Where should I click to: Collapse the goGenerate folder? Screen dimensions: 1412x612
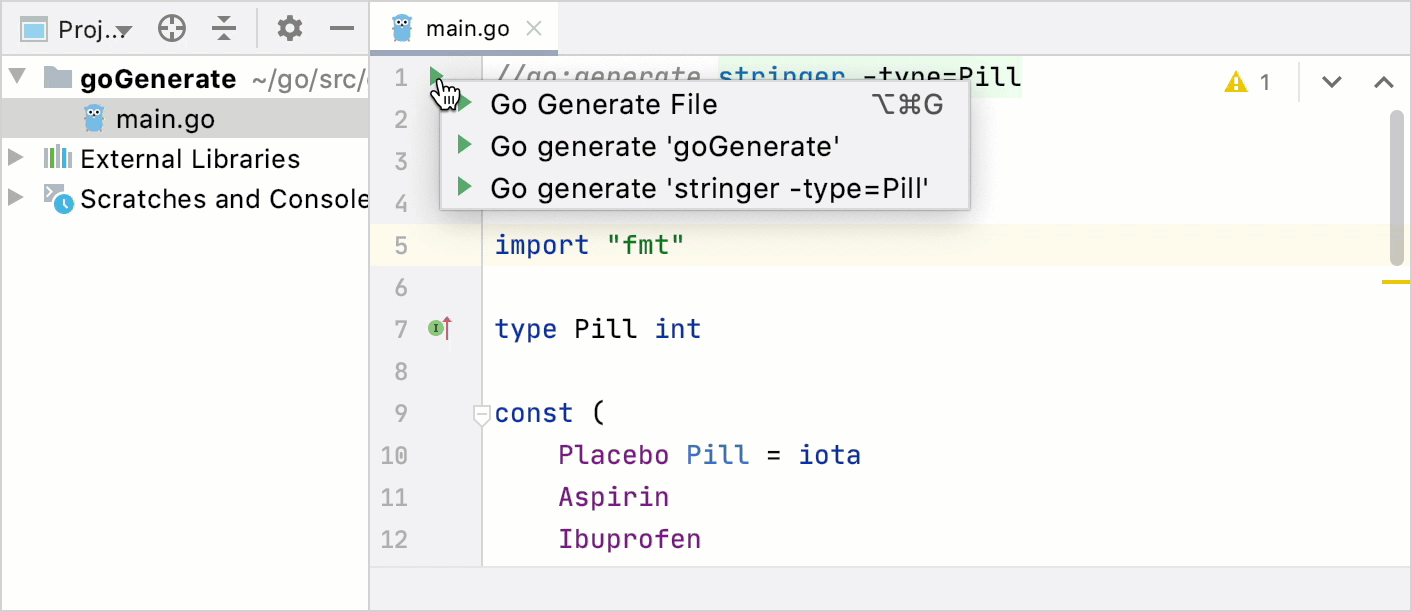coord(16,78)
